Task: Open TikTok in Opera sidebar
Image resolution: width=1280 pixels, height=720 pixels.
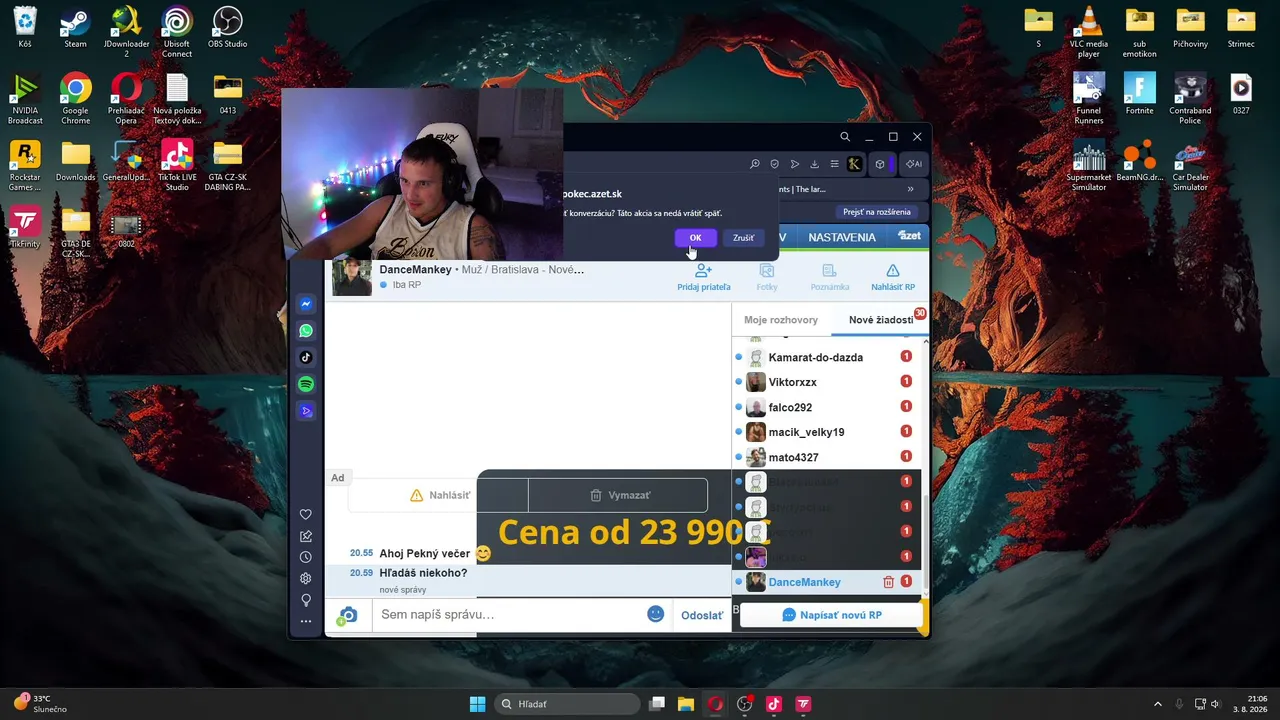Action: coord(306,357)
